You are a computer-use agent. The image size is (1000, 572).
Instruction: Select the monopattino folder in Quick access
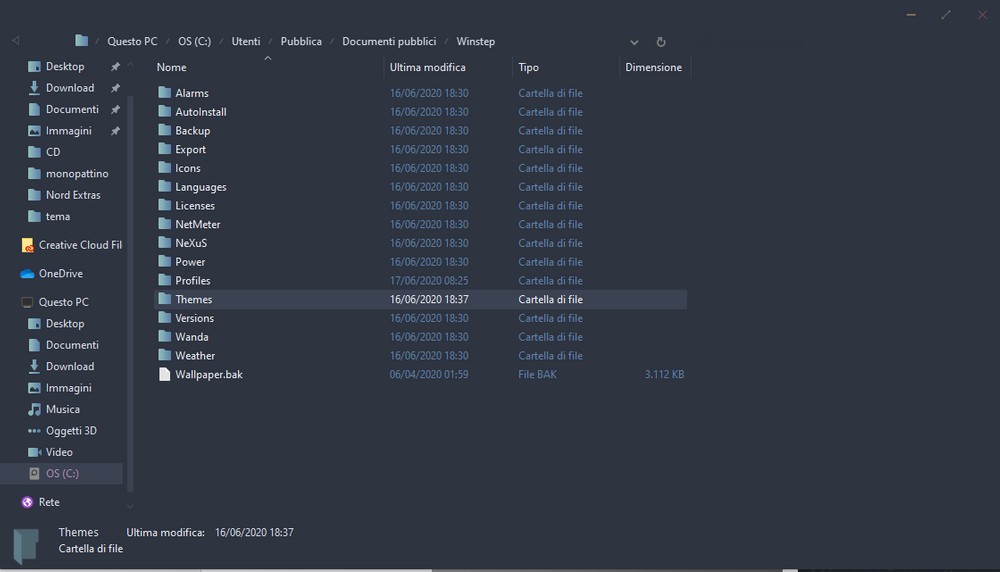(x=77, y=174)
